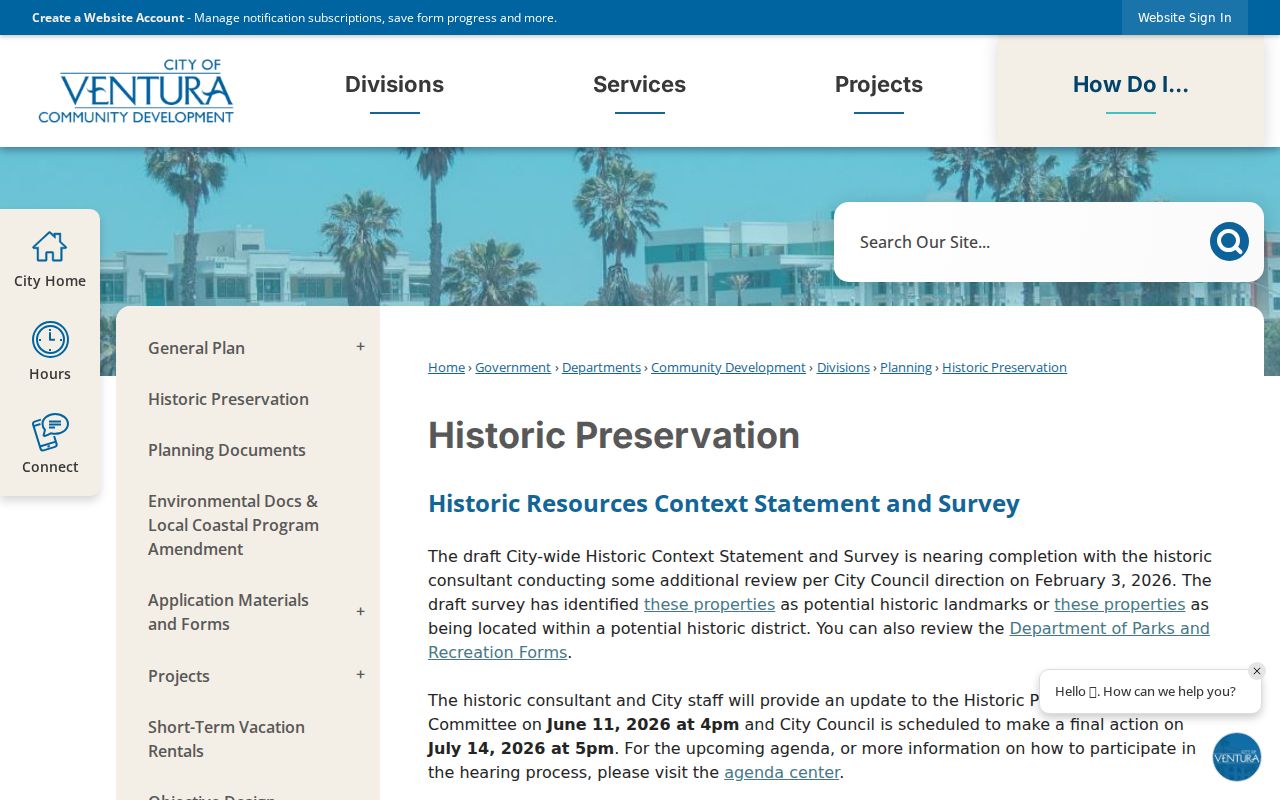Click the City of Ventura Community Development logo
Image resolution: width=1280 pixels, height=800 pixels.
point(136,91)
